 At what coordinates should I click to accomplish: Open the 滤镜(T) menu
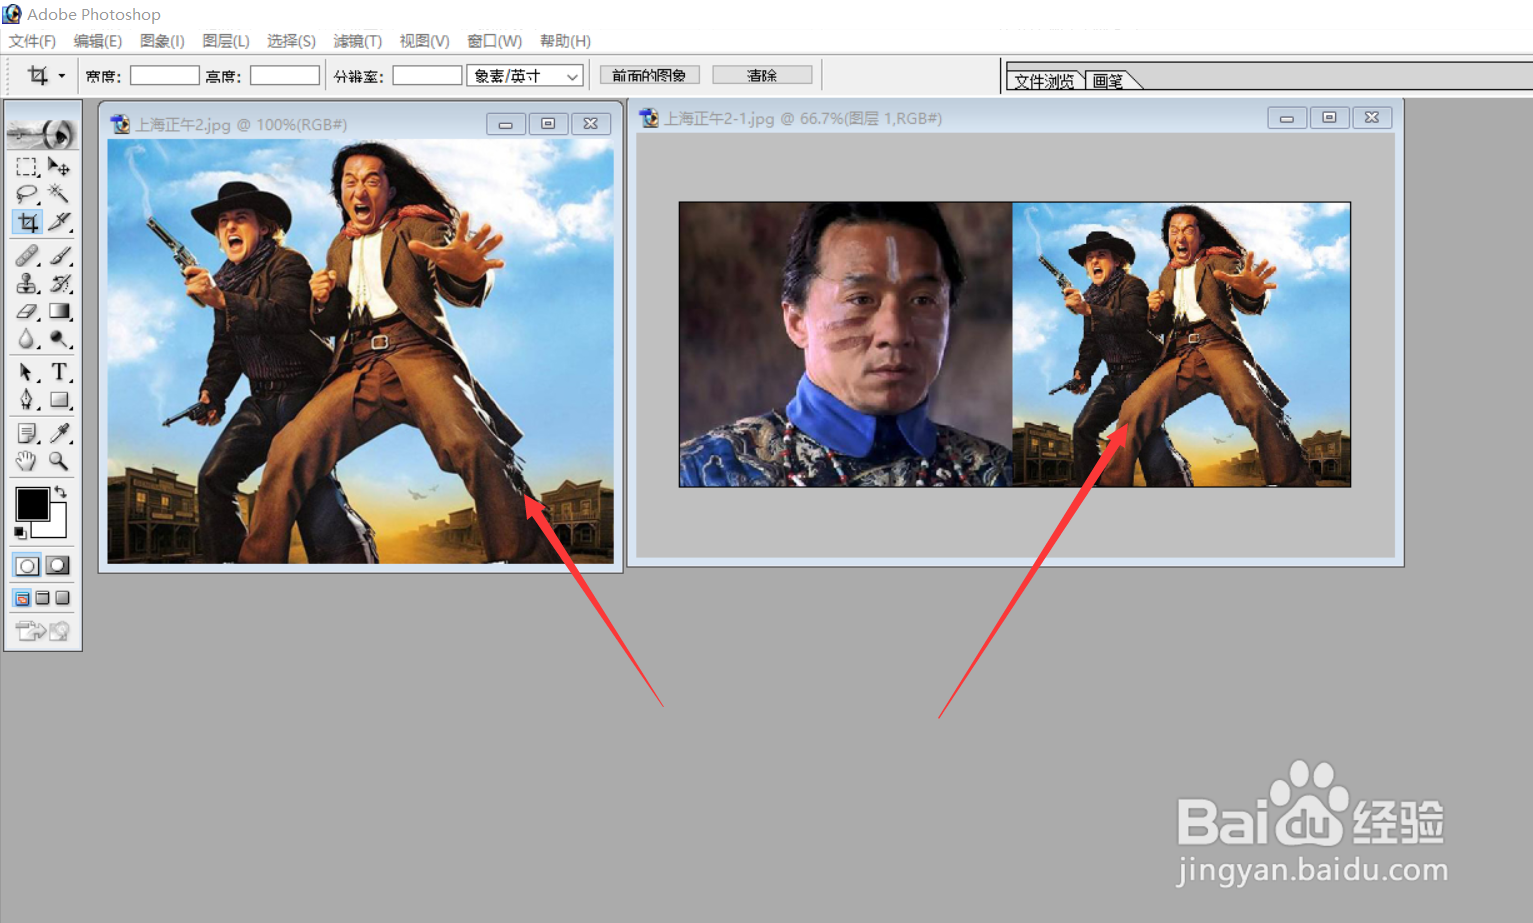point(357,41)
